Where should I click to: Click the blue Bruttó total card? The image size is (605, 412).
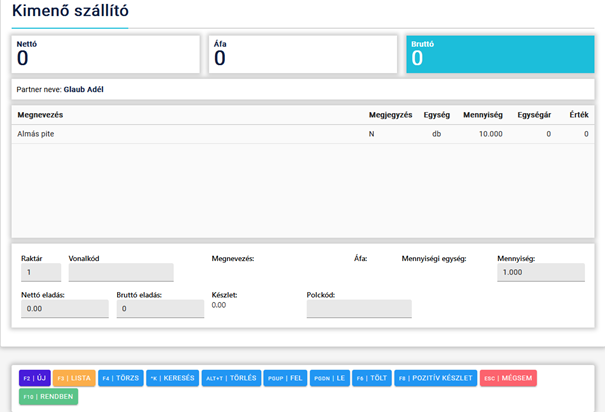(500, 55)
